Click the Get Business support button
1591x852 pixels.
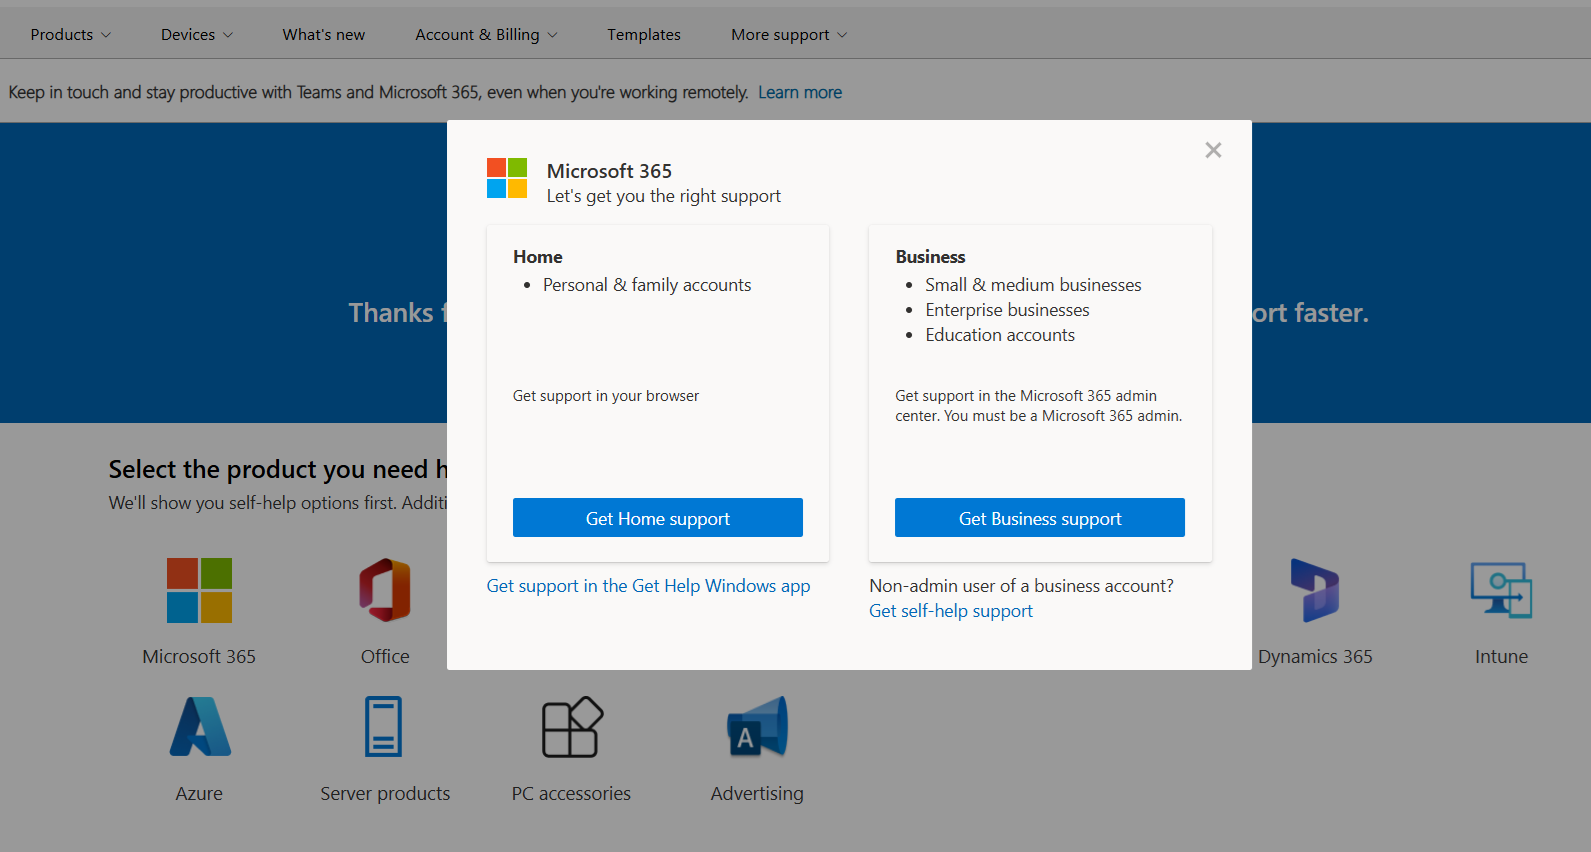tap(1040, 518)
